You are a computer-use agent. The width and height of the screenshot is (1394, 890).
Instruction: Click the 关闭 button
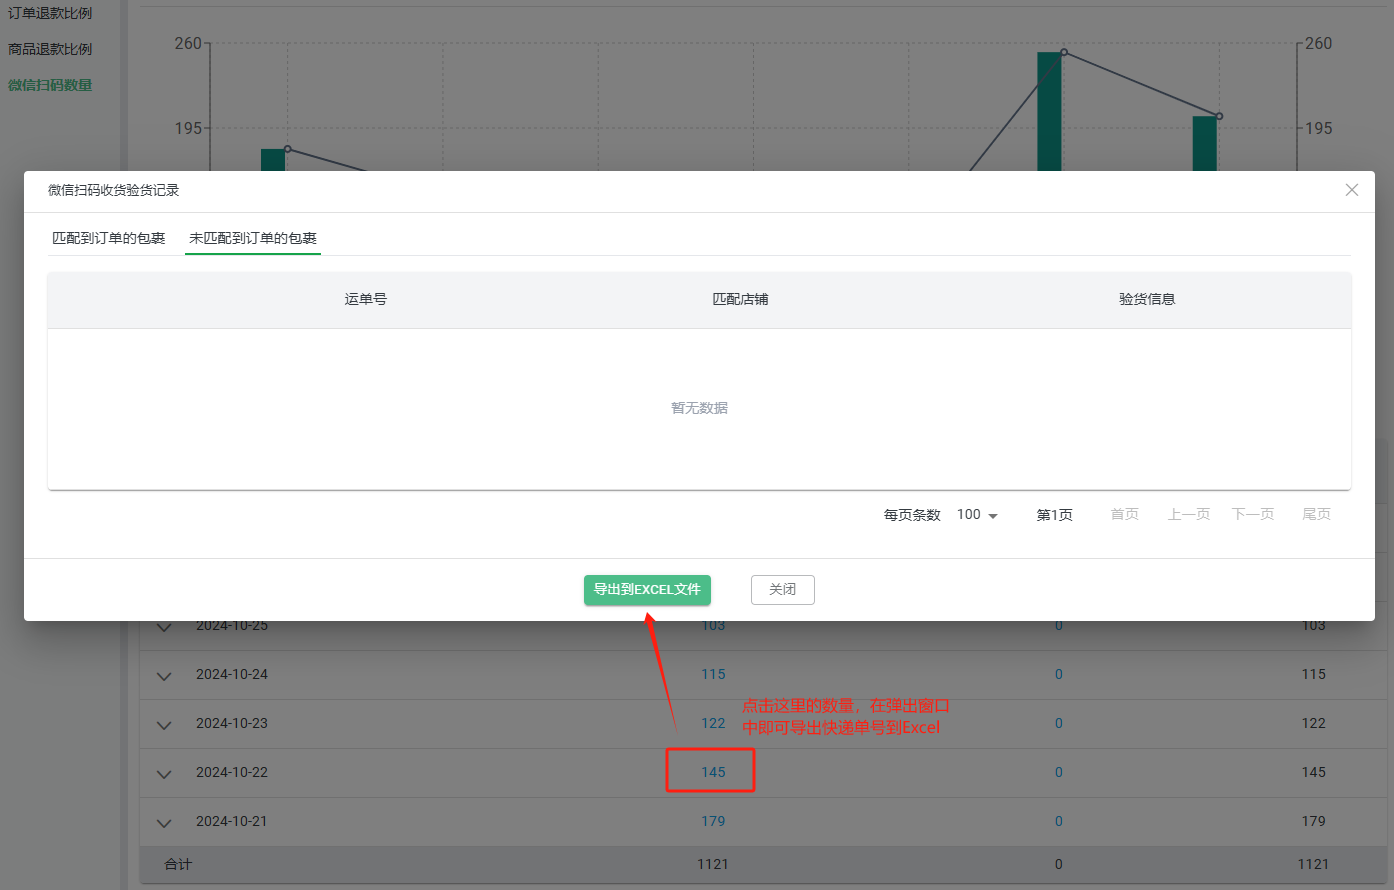[782, 590]
